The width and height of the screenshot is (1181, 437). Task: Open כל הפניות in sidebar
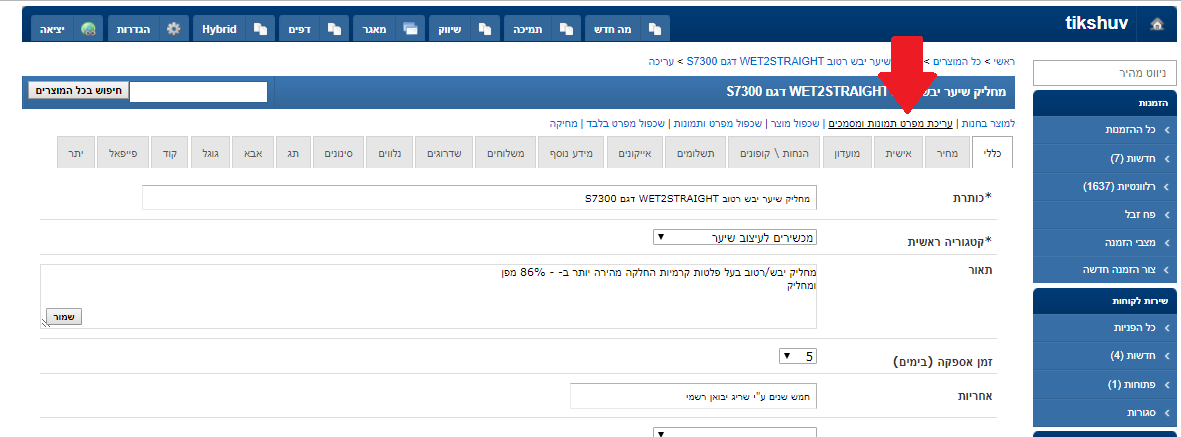pos(1103,328)
